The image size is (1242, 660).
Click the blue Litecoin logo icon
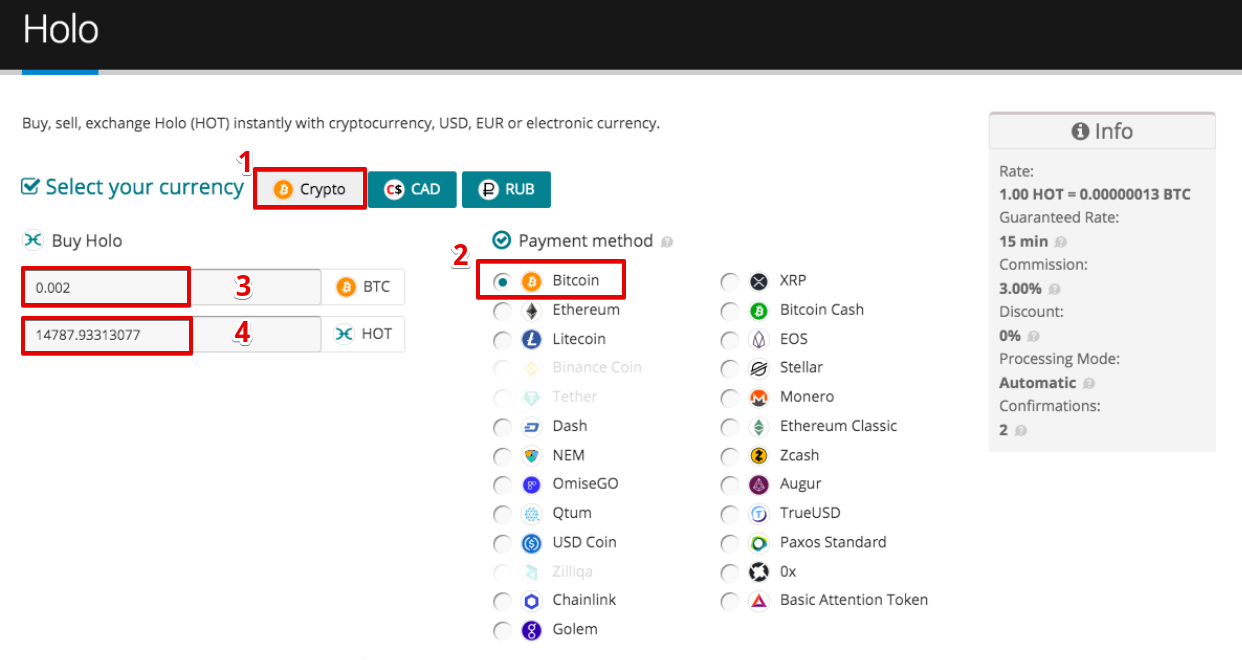531,340
